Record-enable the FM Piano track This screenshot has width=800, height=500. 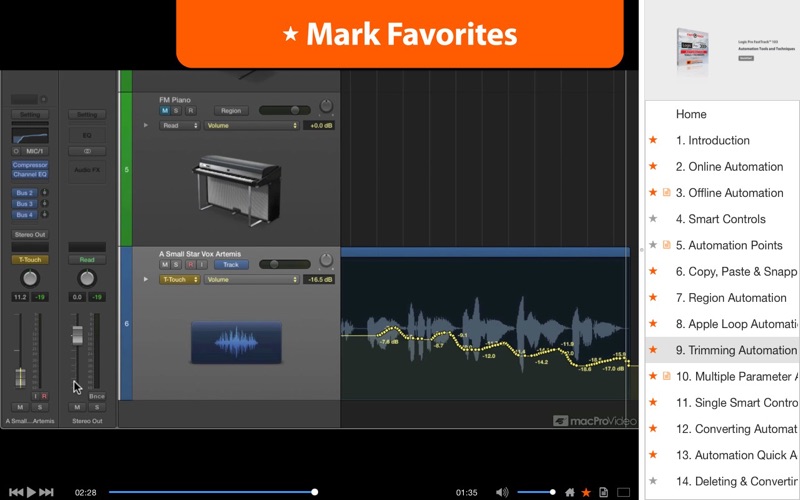(190, 110)
